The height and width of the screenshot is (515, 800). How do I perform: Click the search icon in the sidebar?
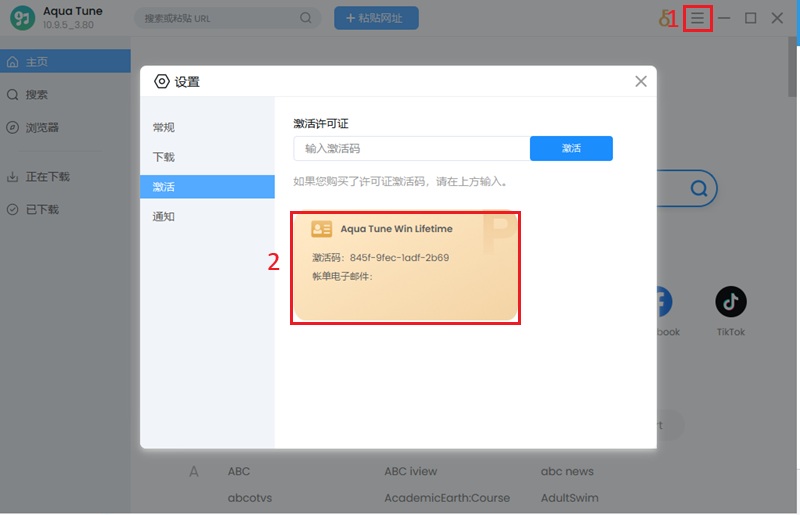(x=13, y=94)
